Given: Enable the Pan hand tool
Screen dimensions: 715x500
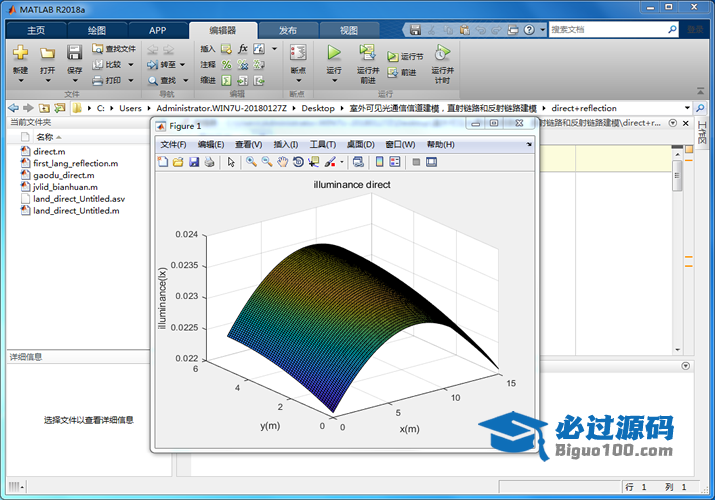Looking at the screenshot, I should click(x=283, y=162).
